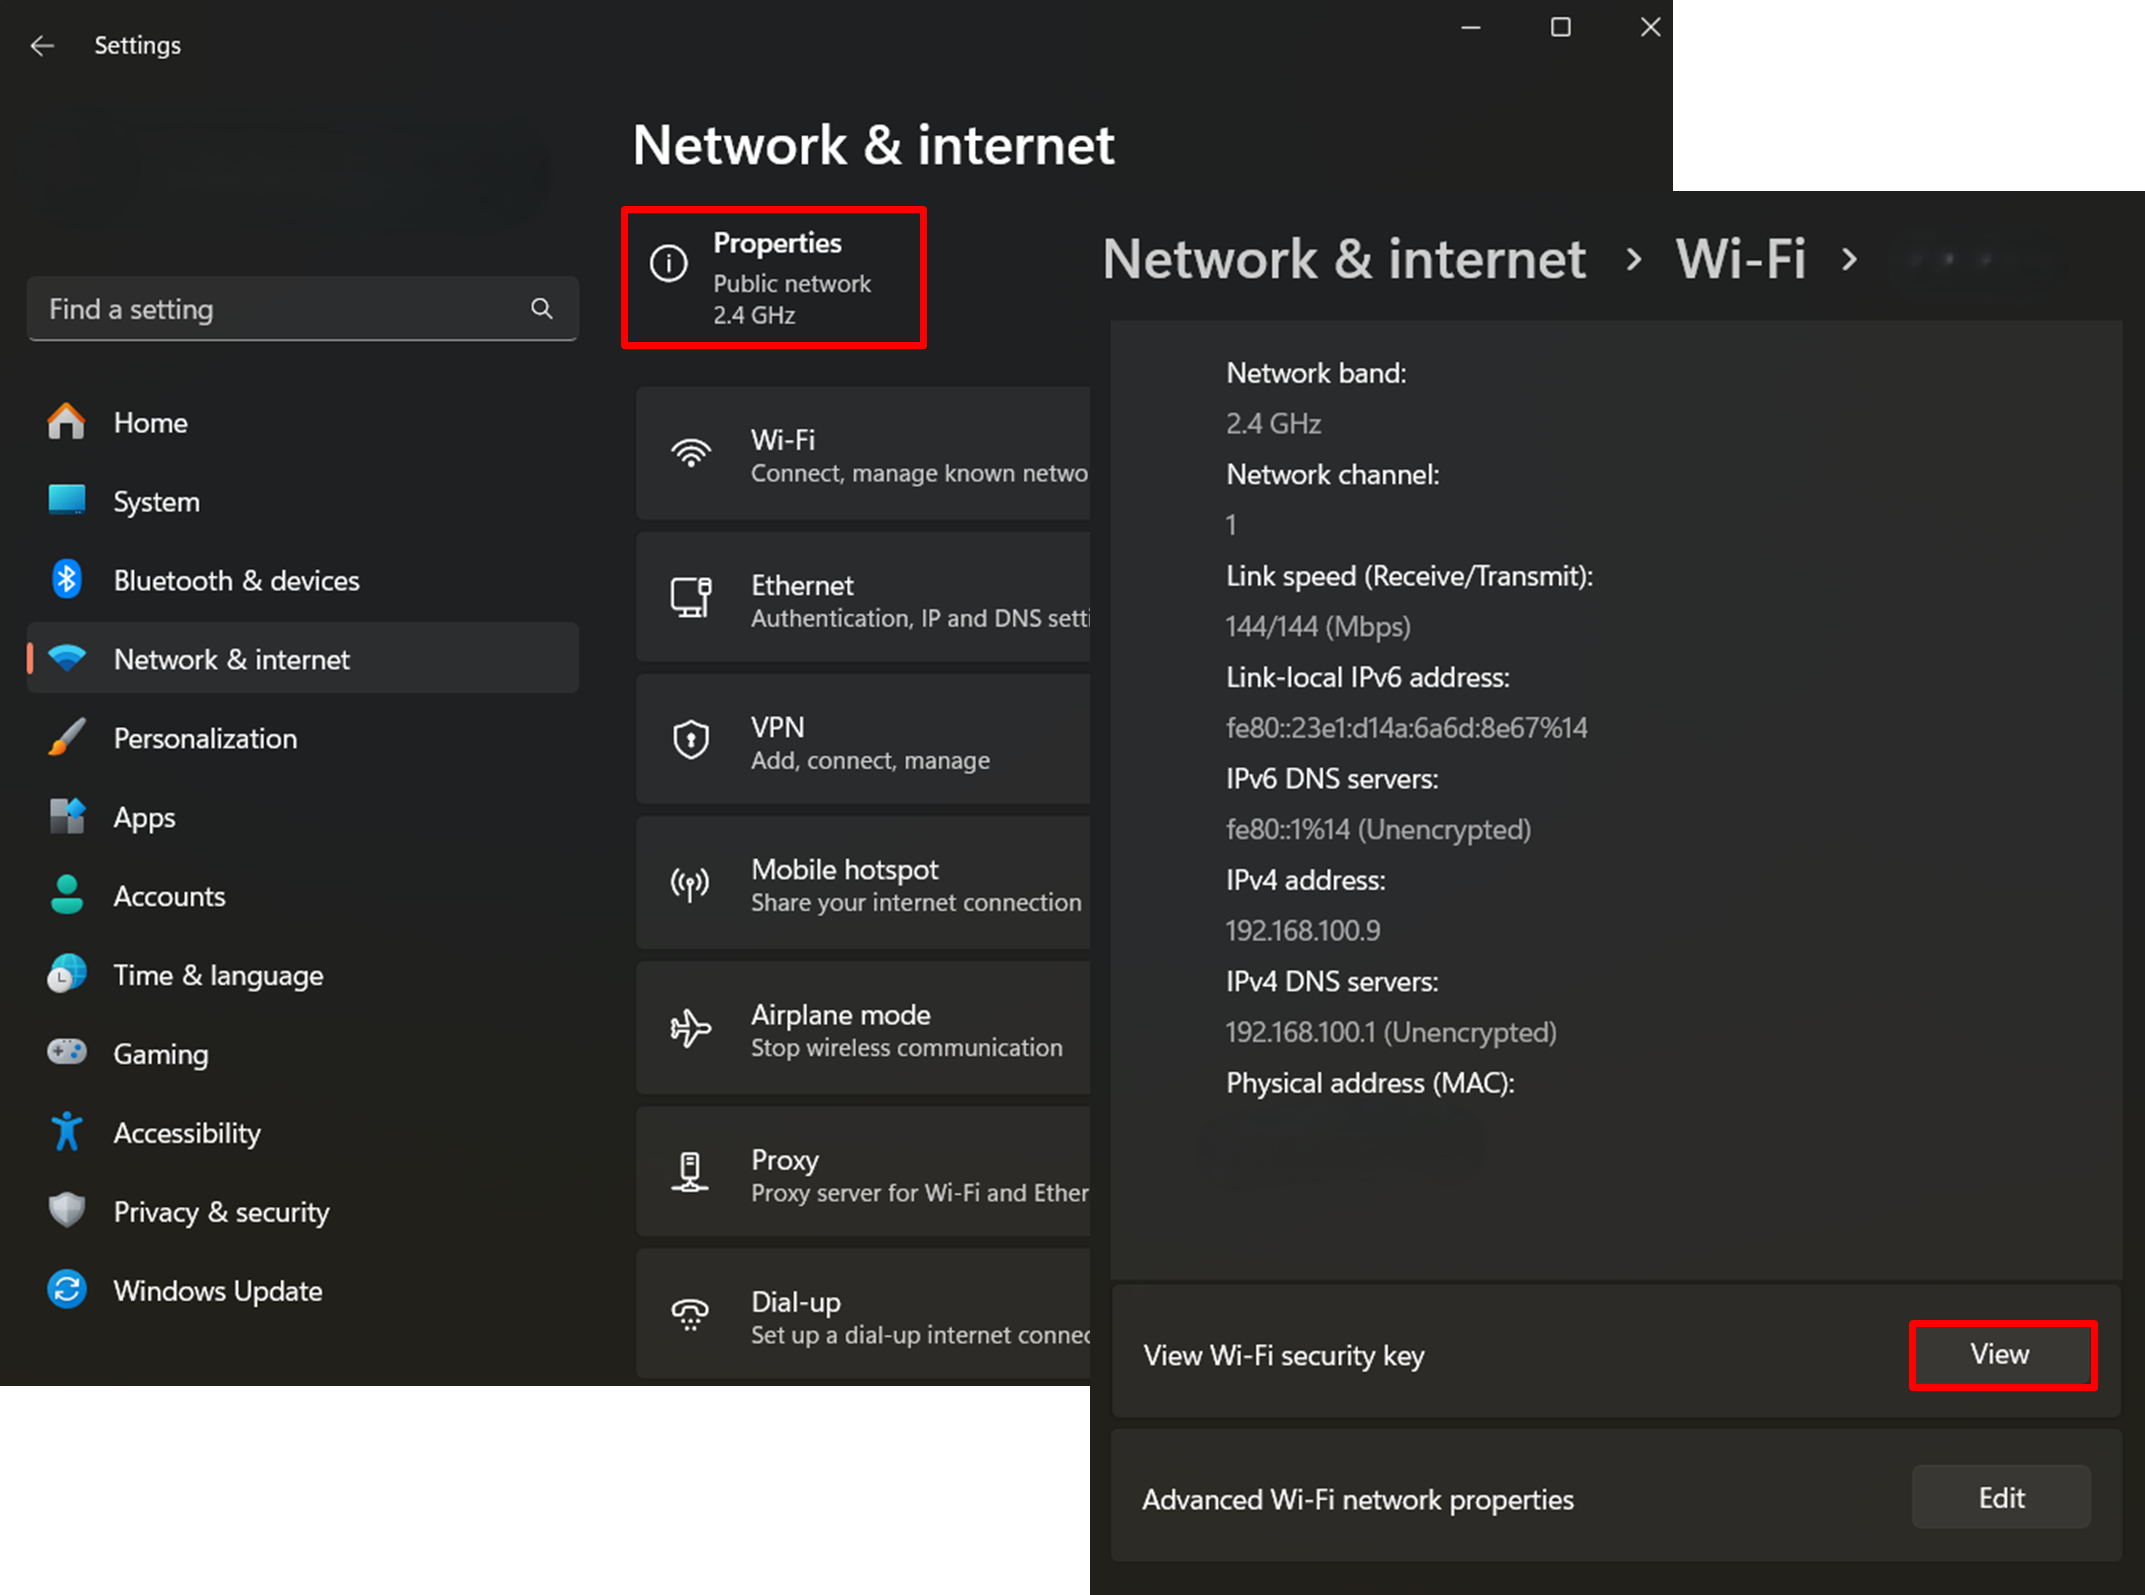Open Personalization settings
This screenshot has height=1595, width=2145.
[303, 738]
